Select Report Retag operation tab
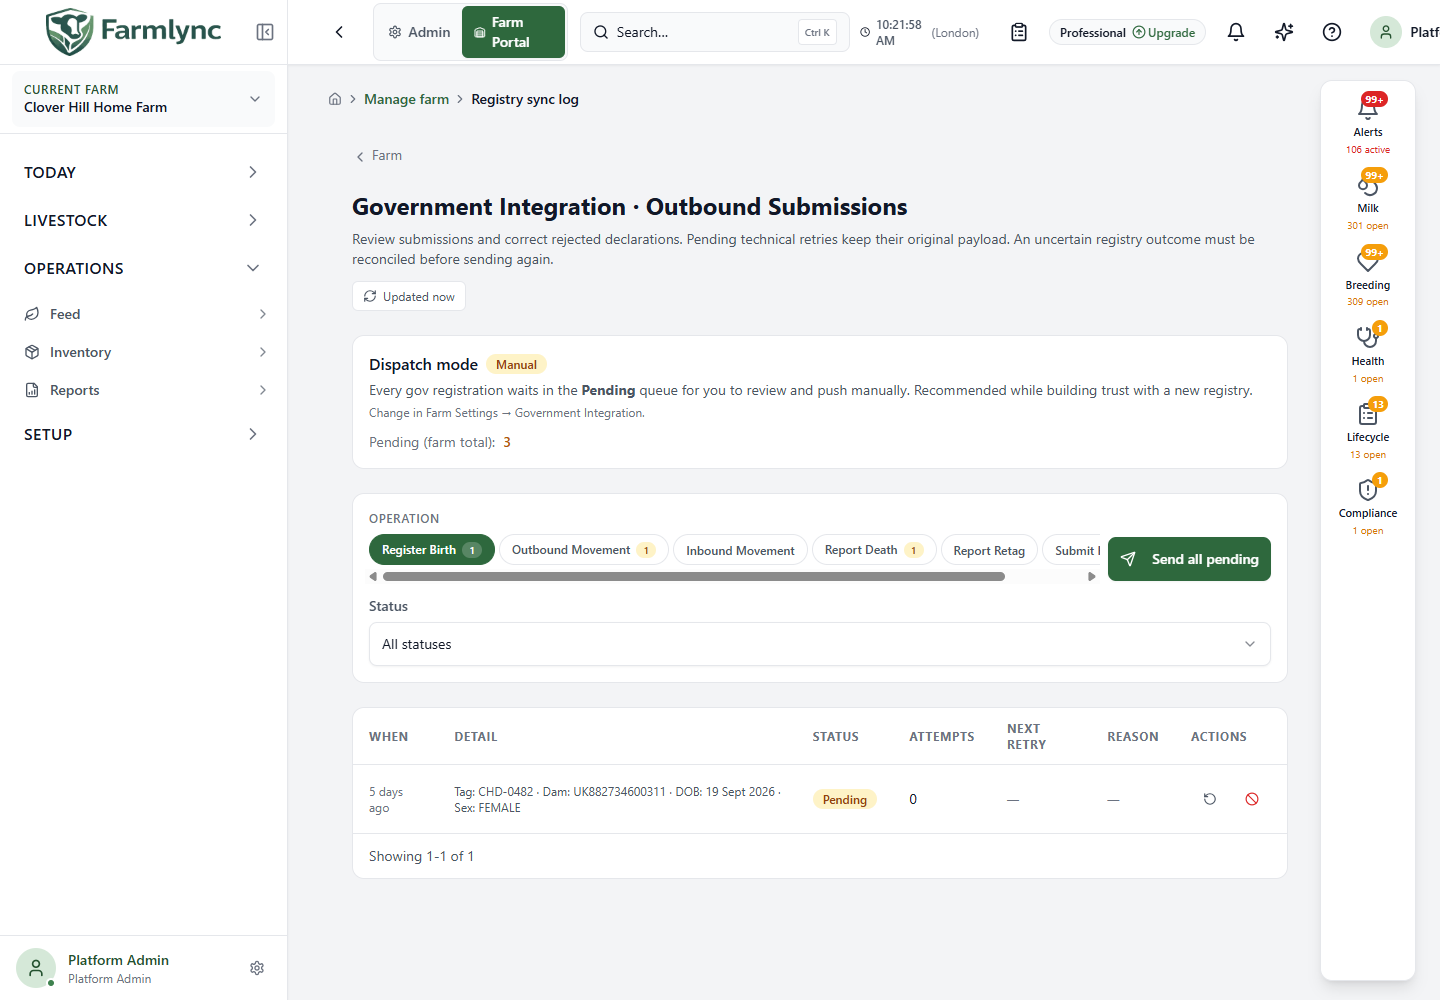Viewport: 1440px width, 1000px height. click(x=989, y=550)
